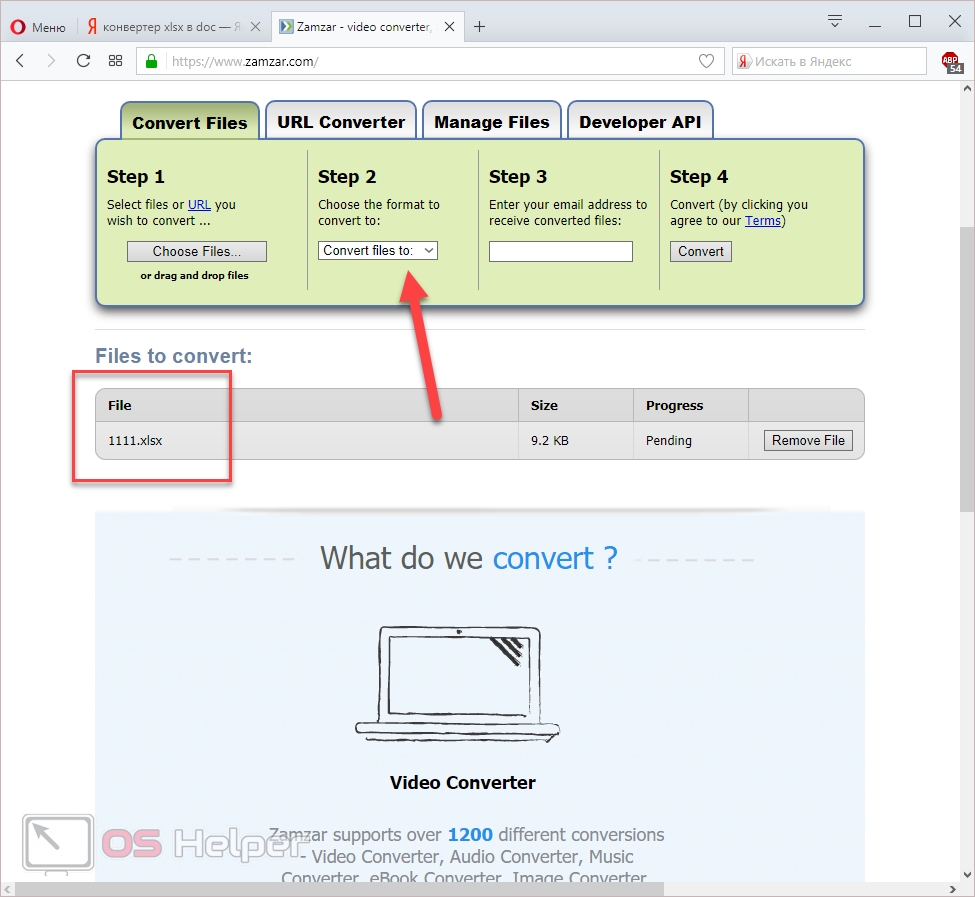Remove File 1111.xlsx from the list
The image size is (975, 897).
808,440
